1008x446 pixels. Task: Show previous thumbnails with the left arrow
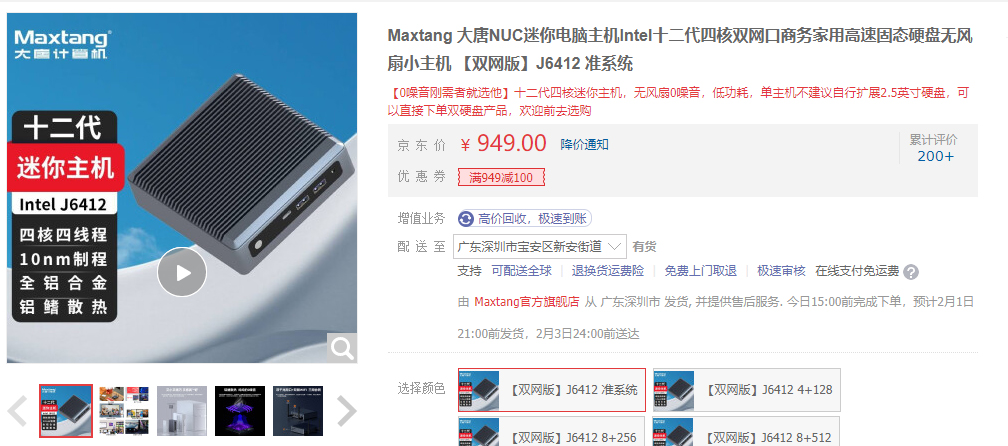click(x=17, y=411)
